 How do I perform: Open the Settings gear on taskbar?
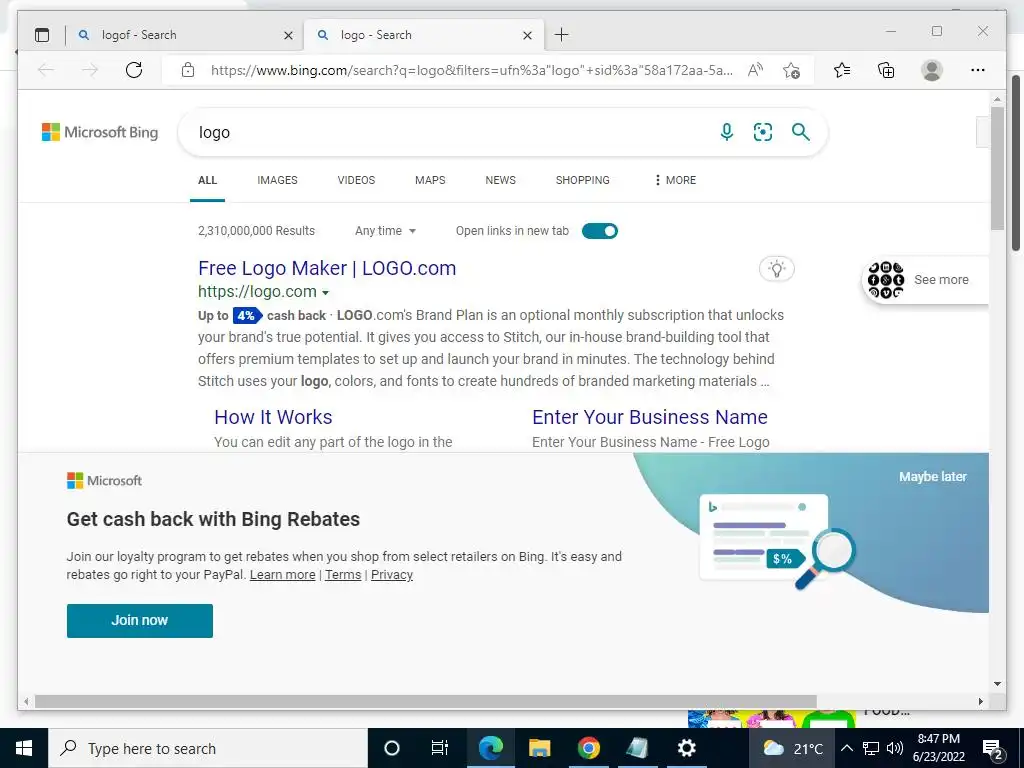686,748
